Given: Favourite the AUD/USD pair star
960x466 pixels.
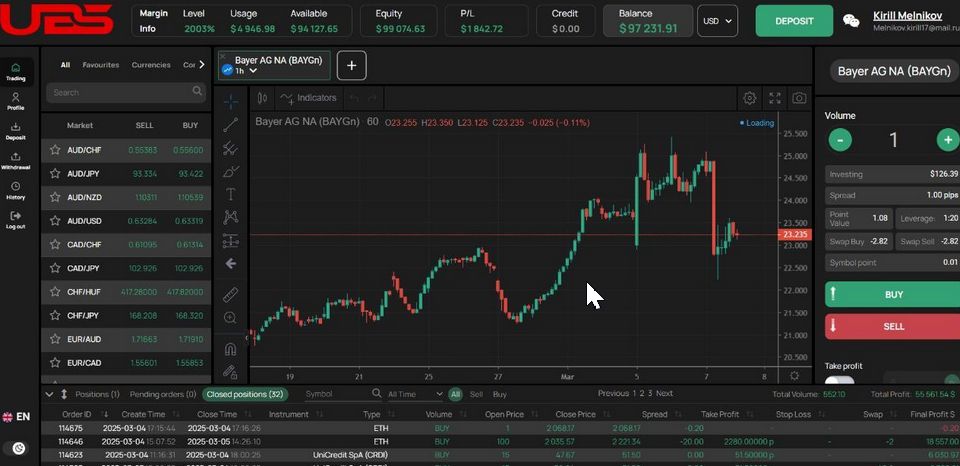Looking at the screenshot, I should tap(55, 220).
